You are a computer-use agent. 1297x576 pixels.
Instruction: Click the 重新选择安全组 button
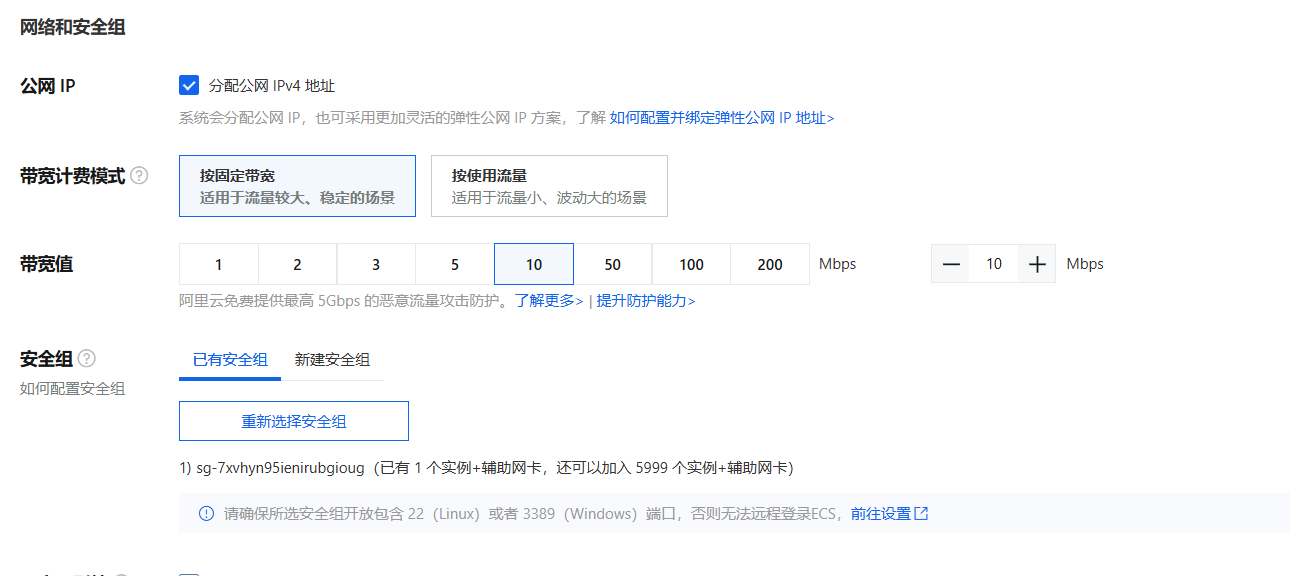coord(294,421)
